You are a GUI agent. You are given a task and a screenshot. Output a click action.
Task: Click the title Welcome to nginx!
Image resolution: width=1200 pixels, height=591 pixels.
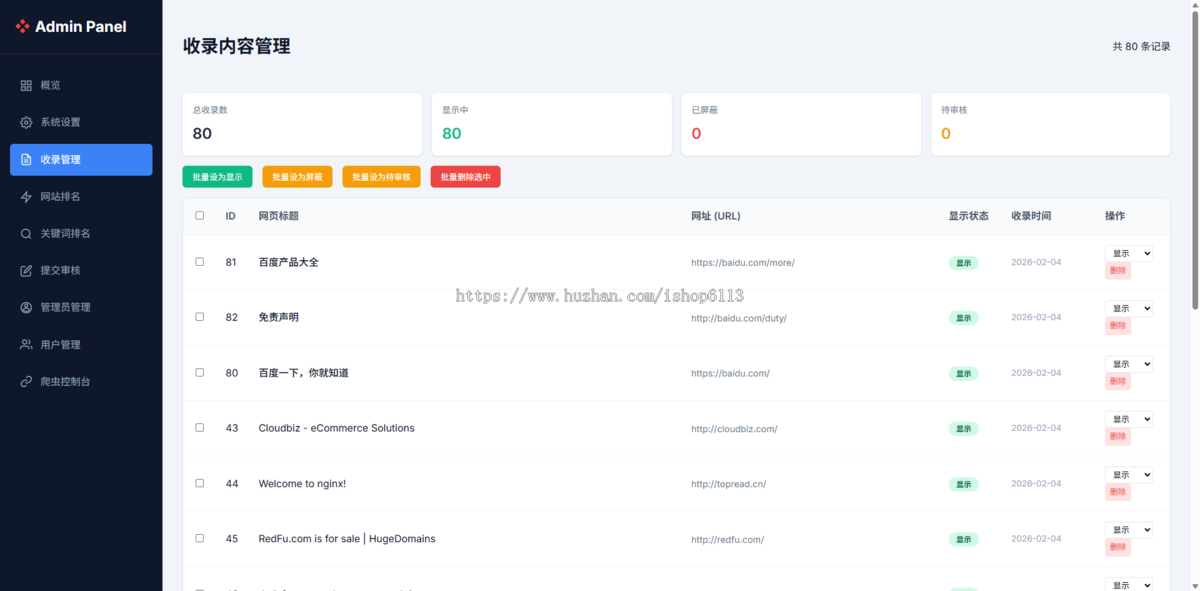[x=302, y=483]
